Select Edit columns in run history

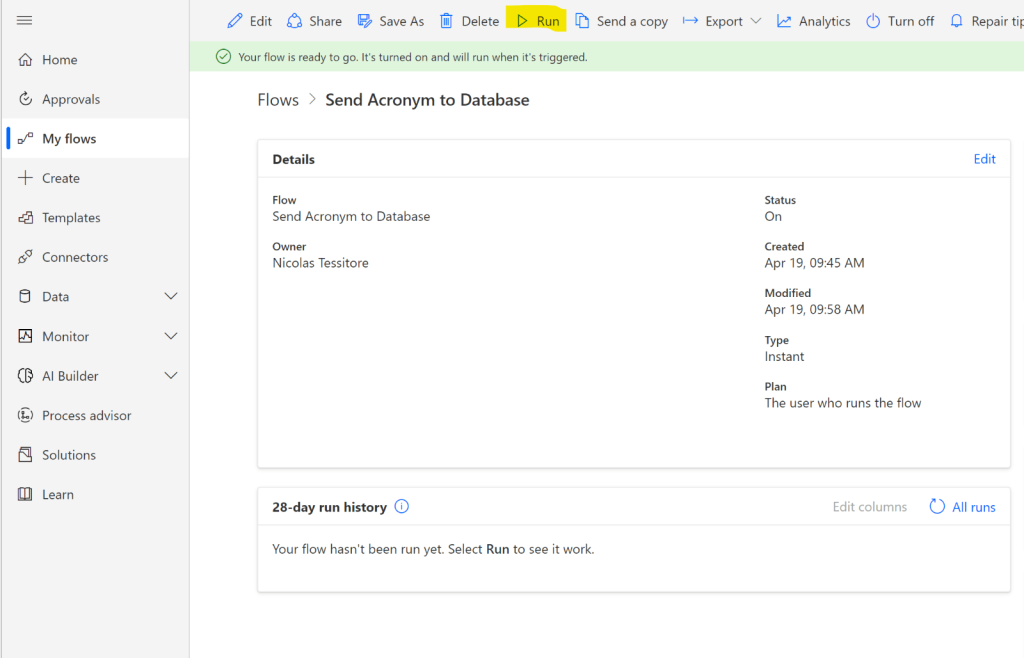pos(869,507)
